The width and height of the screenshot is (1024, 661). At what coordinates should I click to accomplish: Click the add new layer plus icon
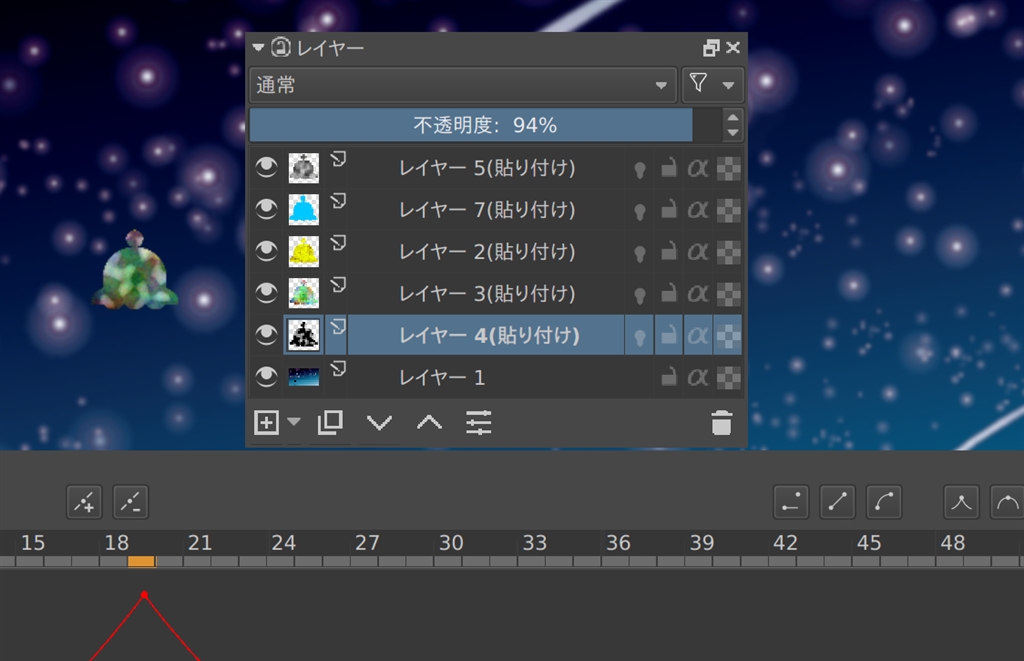(266, 423)
